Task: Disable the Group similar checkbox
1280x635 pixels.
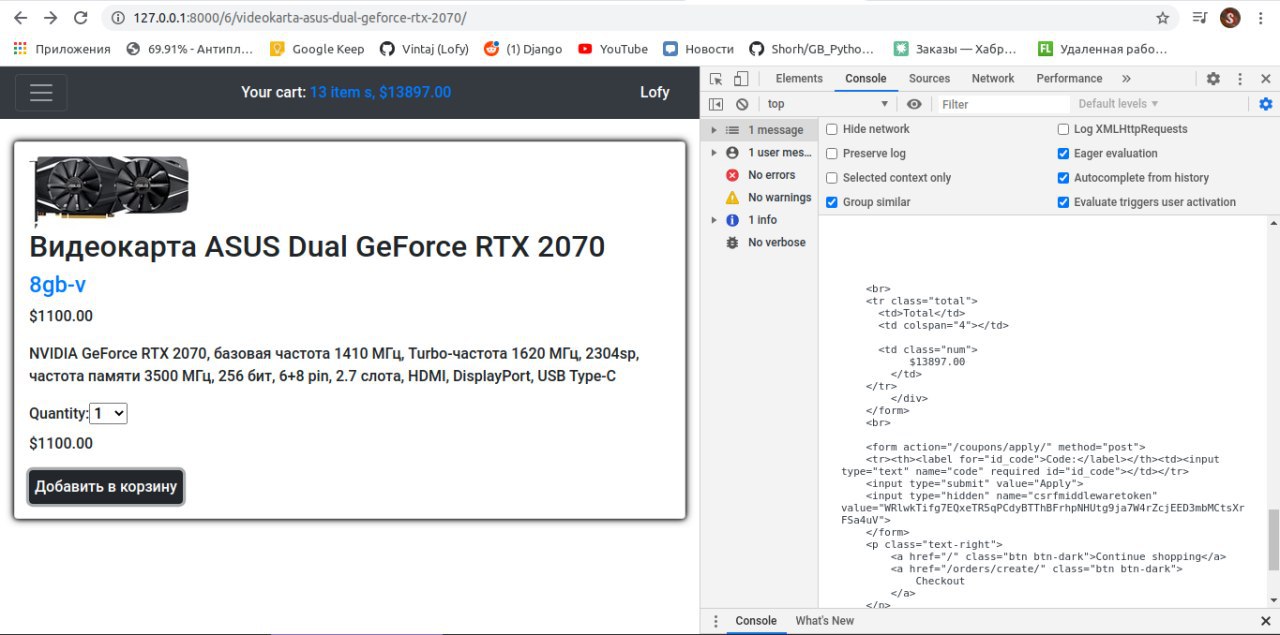Action: coord(831,202)
